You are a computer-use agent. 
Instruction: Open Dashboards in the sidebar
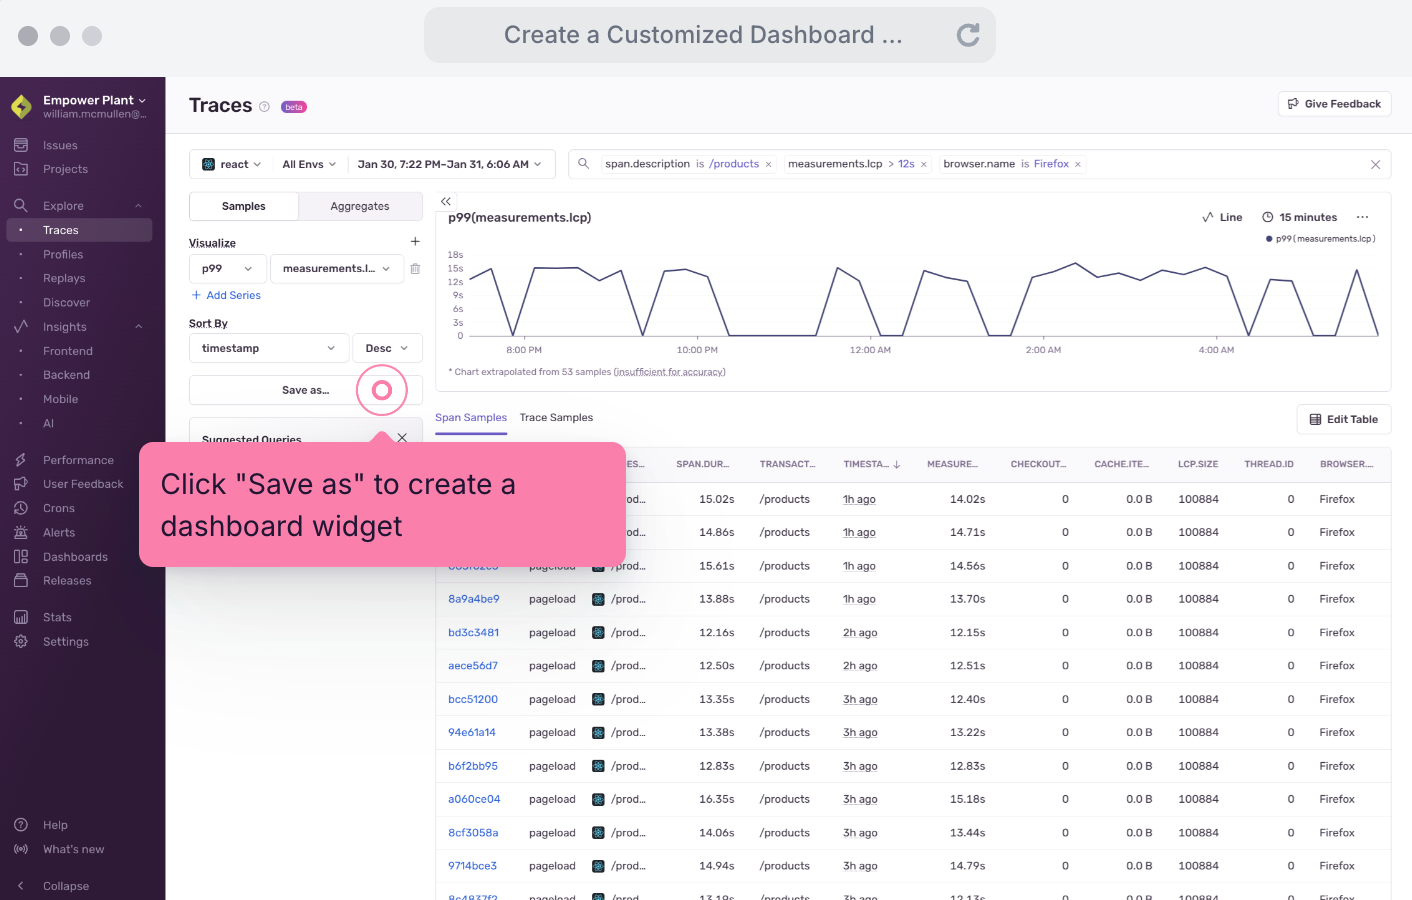click(x=75, y=557)
